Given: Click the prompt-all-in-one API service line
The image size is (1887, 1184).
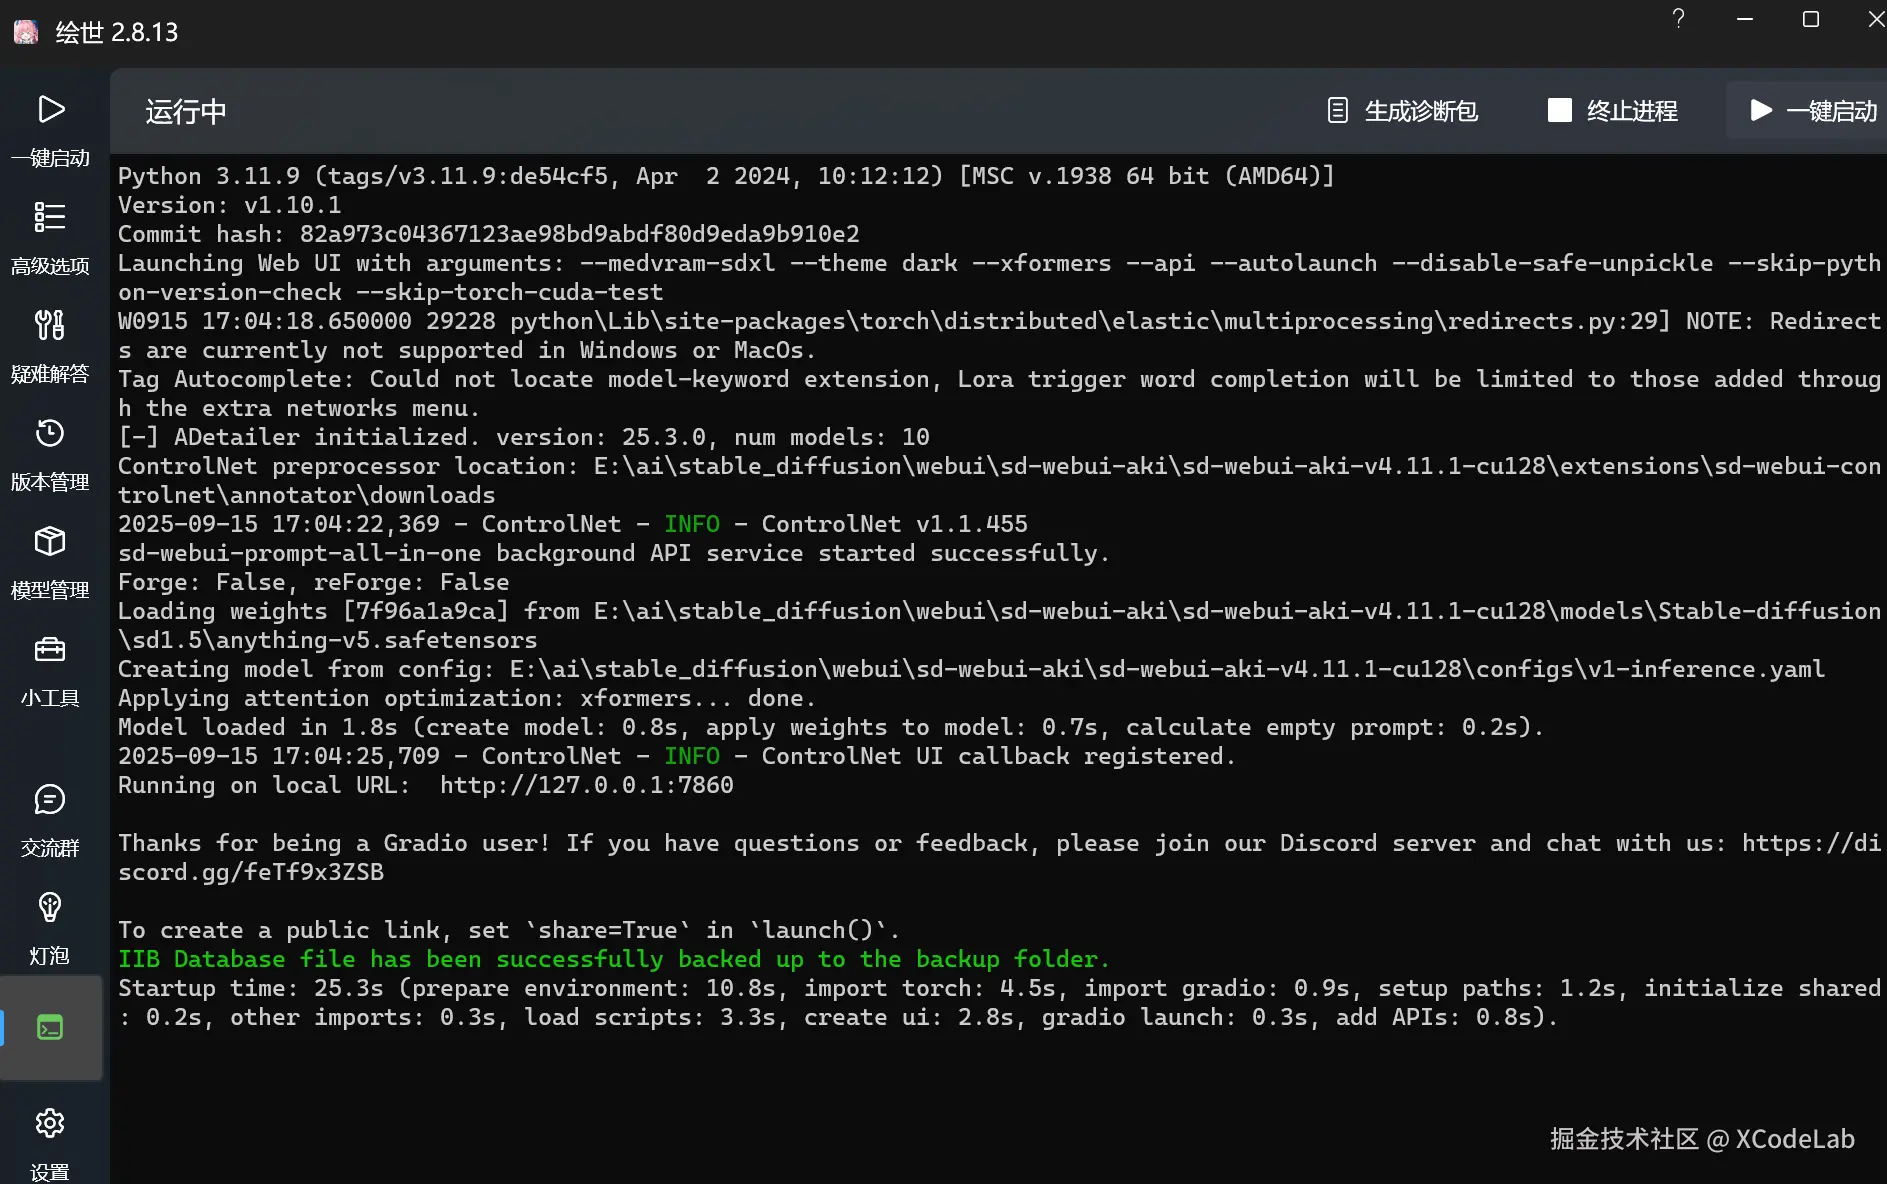Looking at the screenshot, I should click(x=614, y=553).
